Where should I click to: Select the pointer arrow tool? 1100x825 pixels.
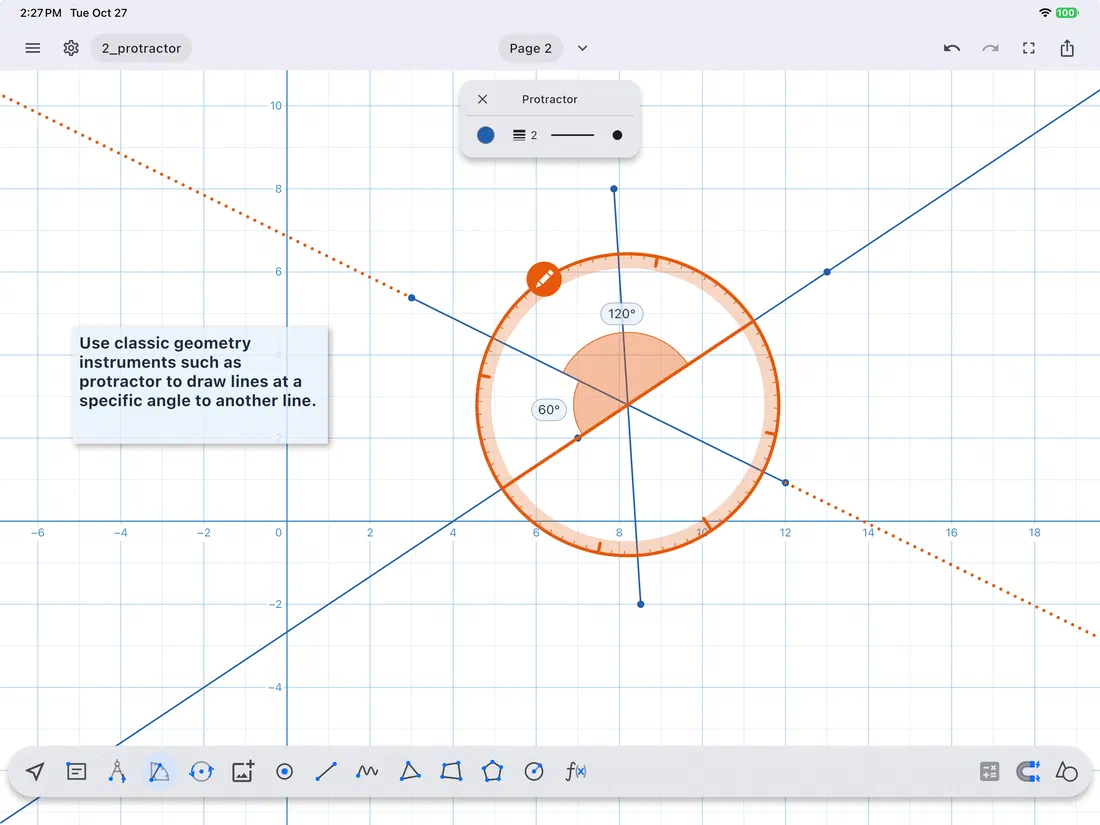(x=35, y=772)
